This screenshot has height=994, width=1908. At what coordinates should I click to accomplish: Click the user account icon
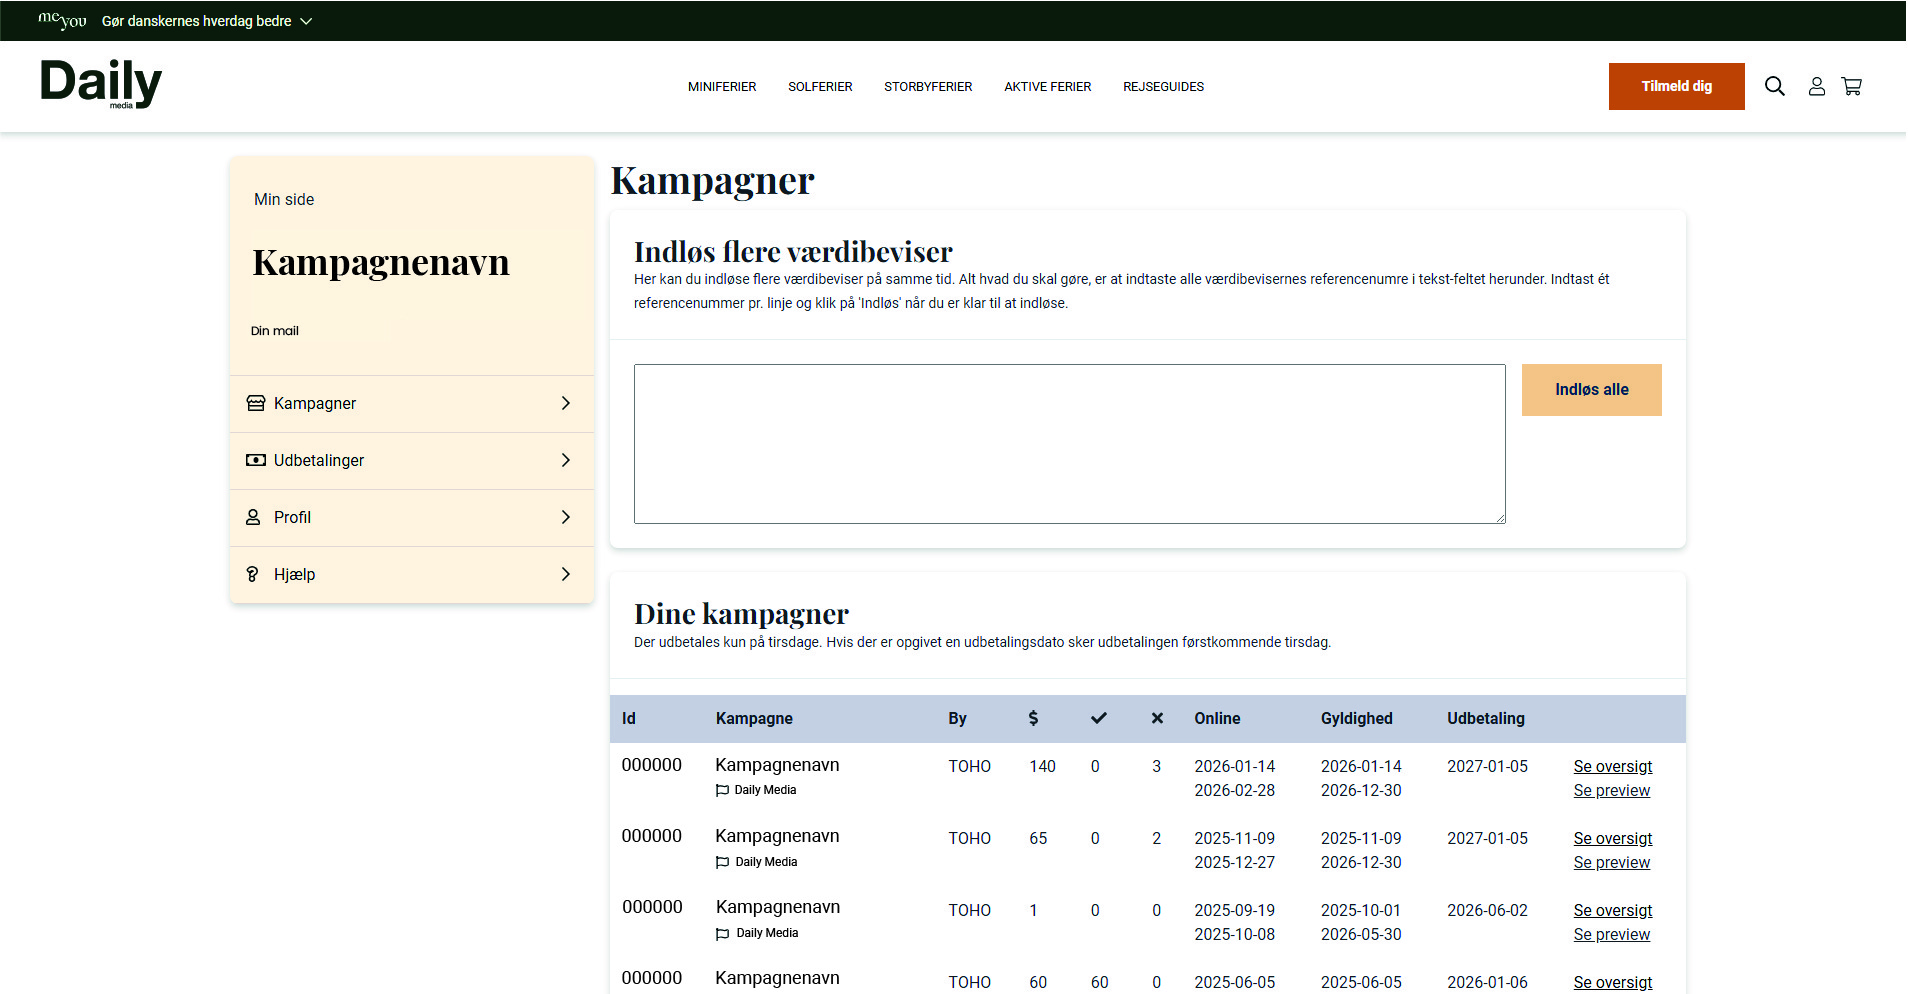[1816, 87]
